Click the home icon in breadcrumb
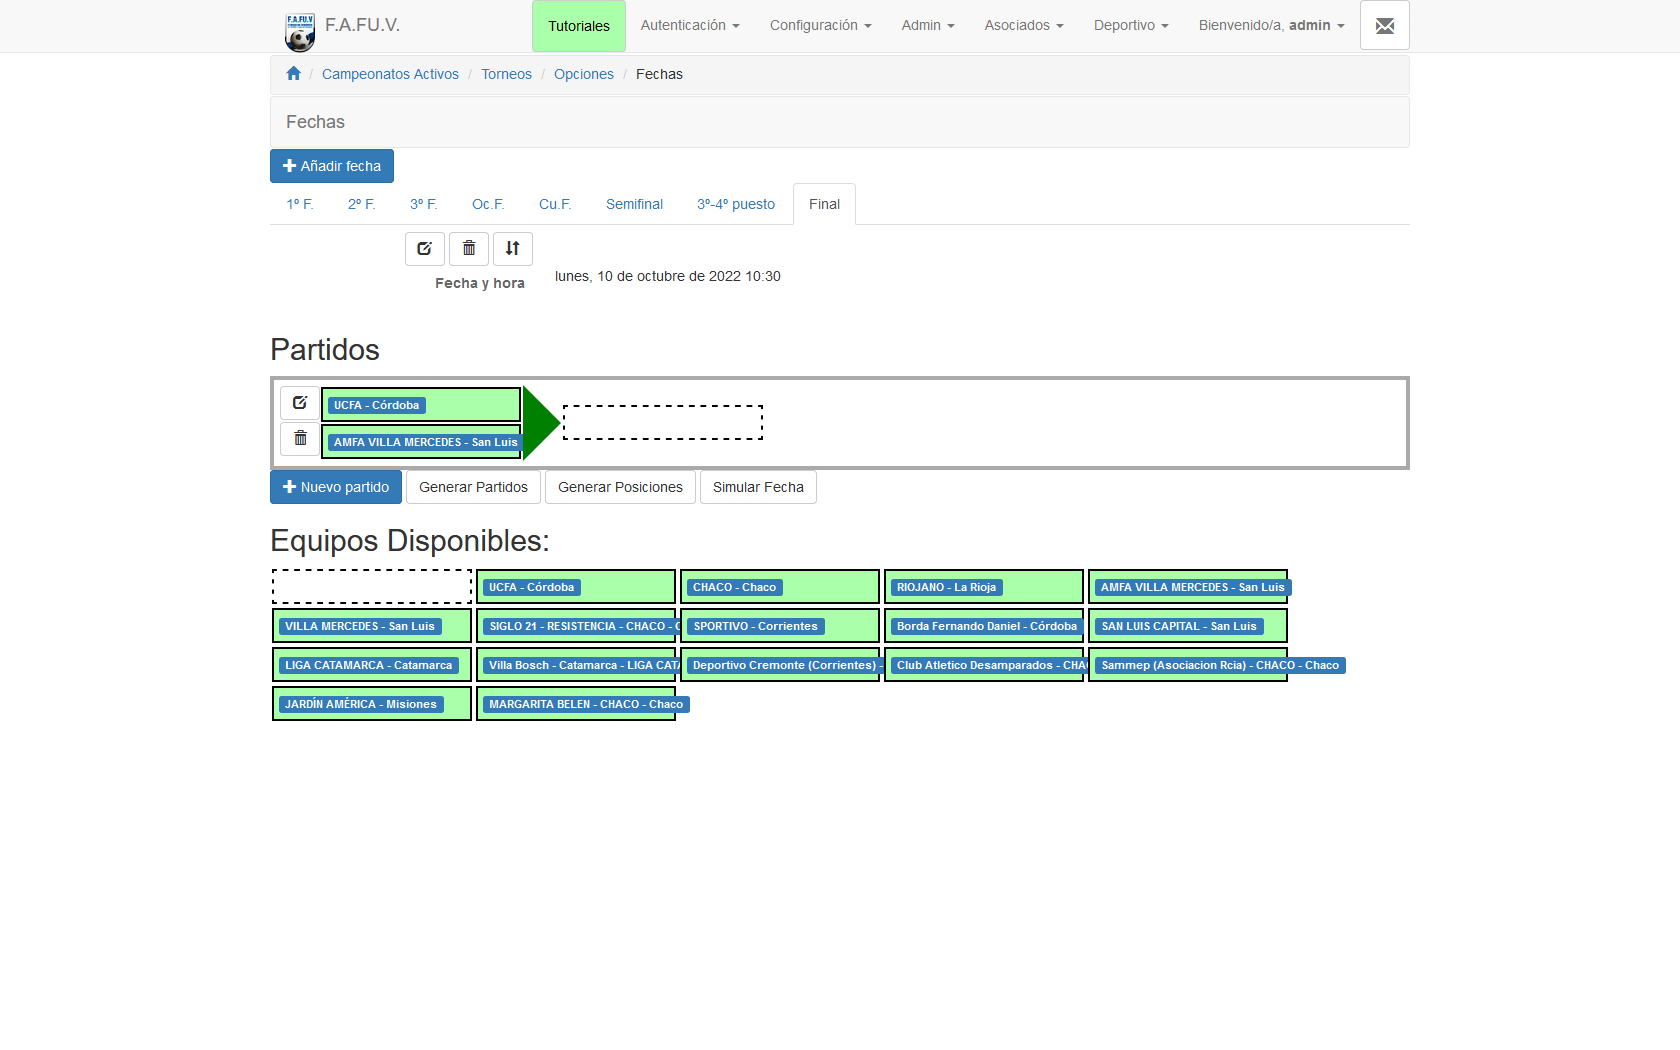Viewport: 1680px width, 1050px height. click(x=293, y=74)
